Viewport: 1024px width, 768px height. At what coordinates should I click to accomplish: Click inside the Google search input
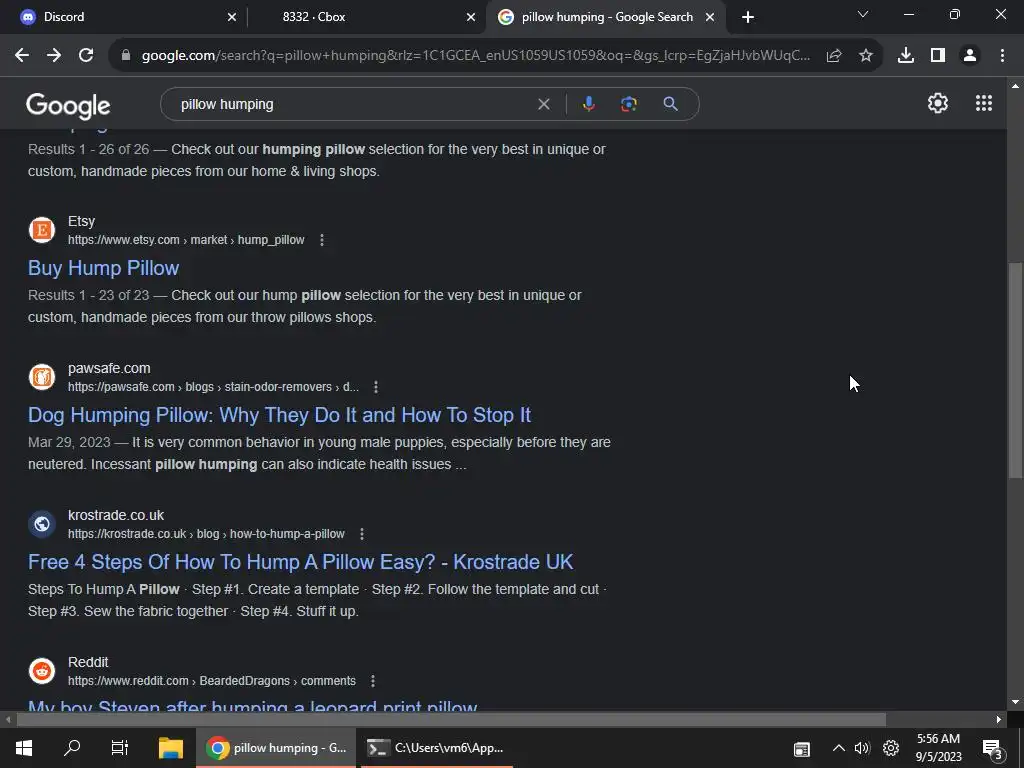pos(353,104)
